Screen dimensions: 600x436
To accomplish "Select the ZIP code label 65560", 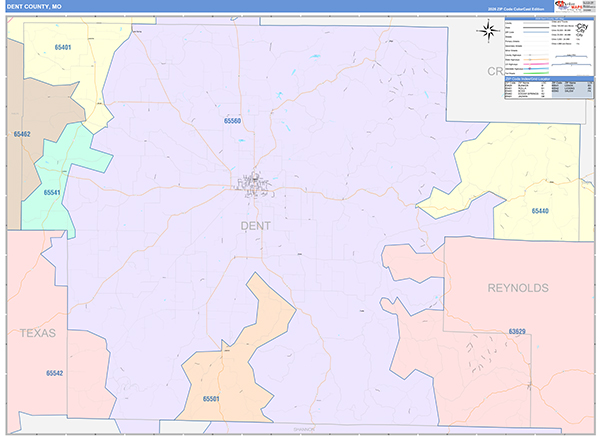I will (x=232, y=121).
